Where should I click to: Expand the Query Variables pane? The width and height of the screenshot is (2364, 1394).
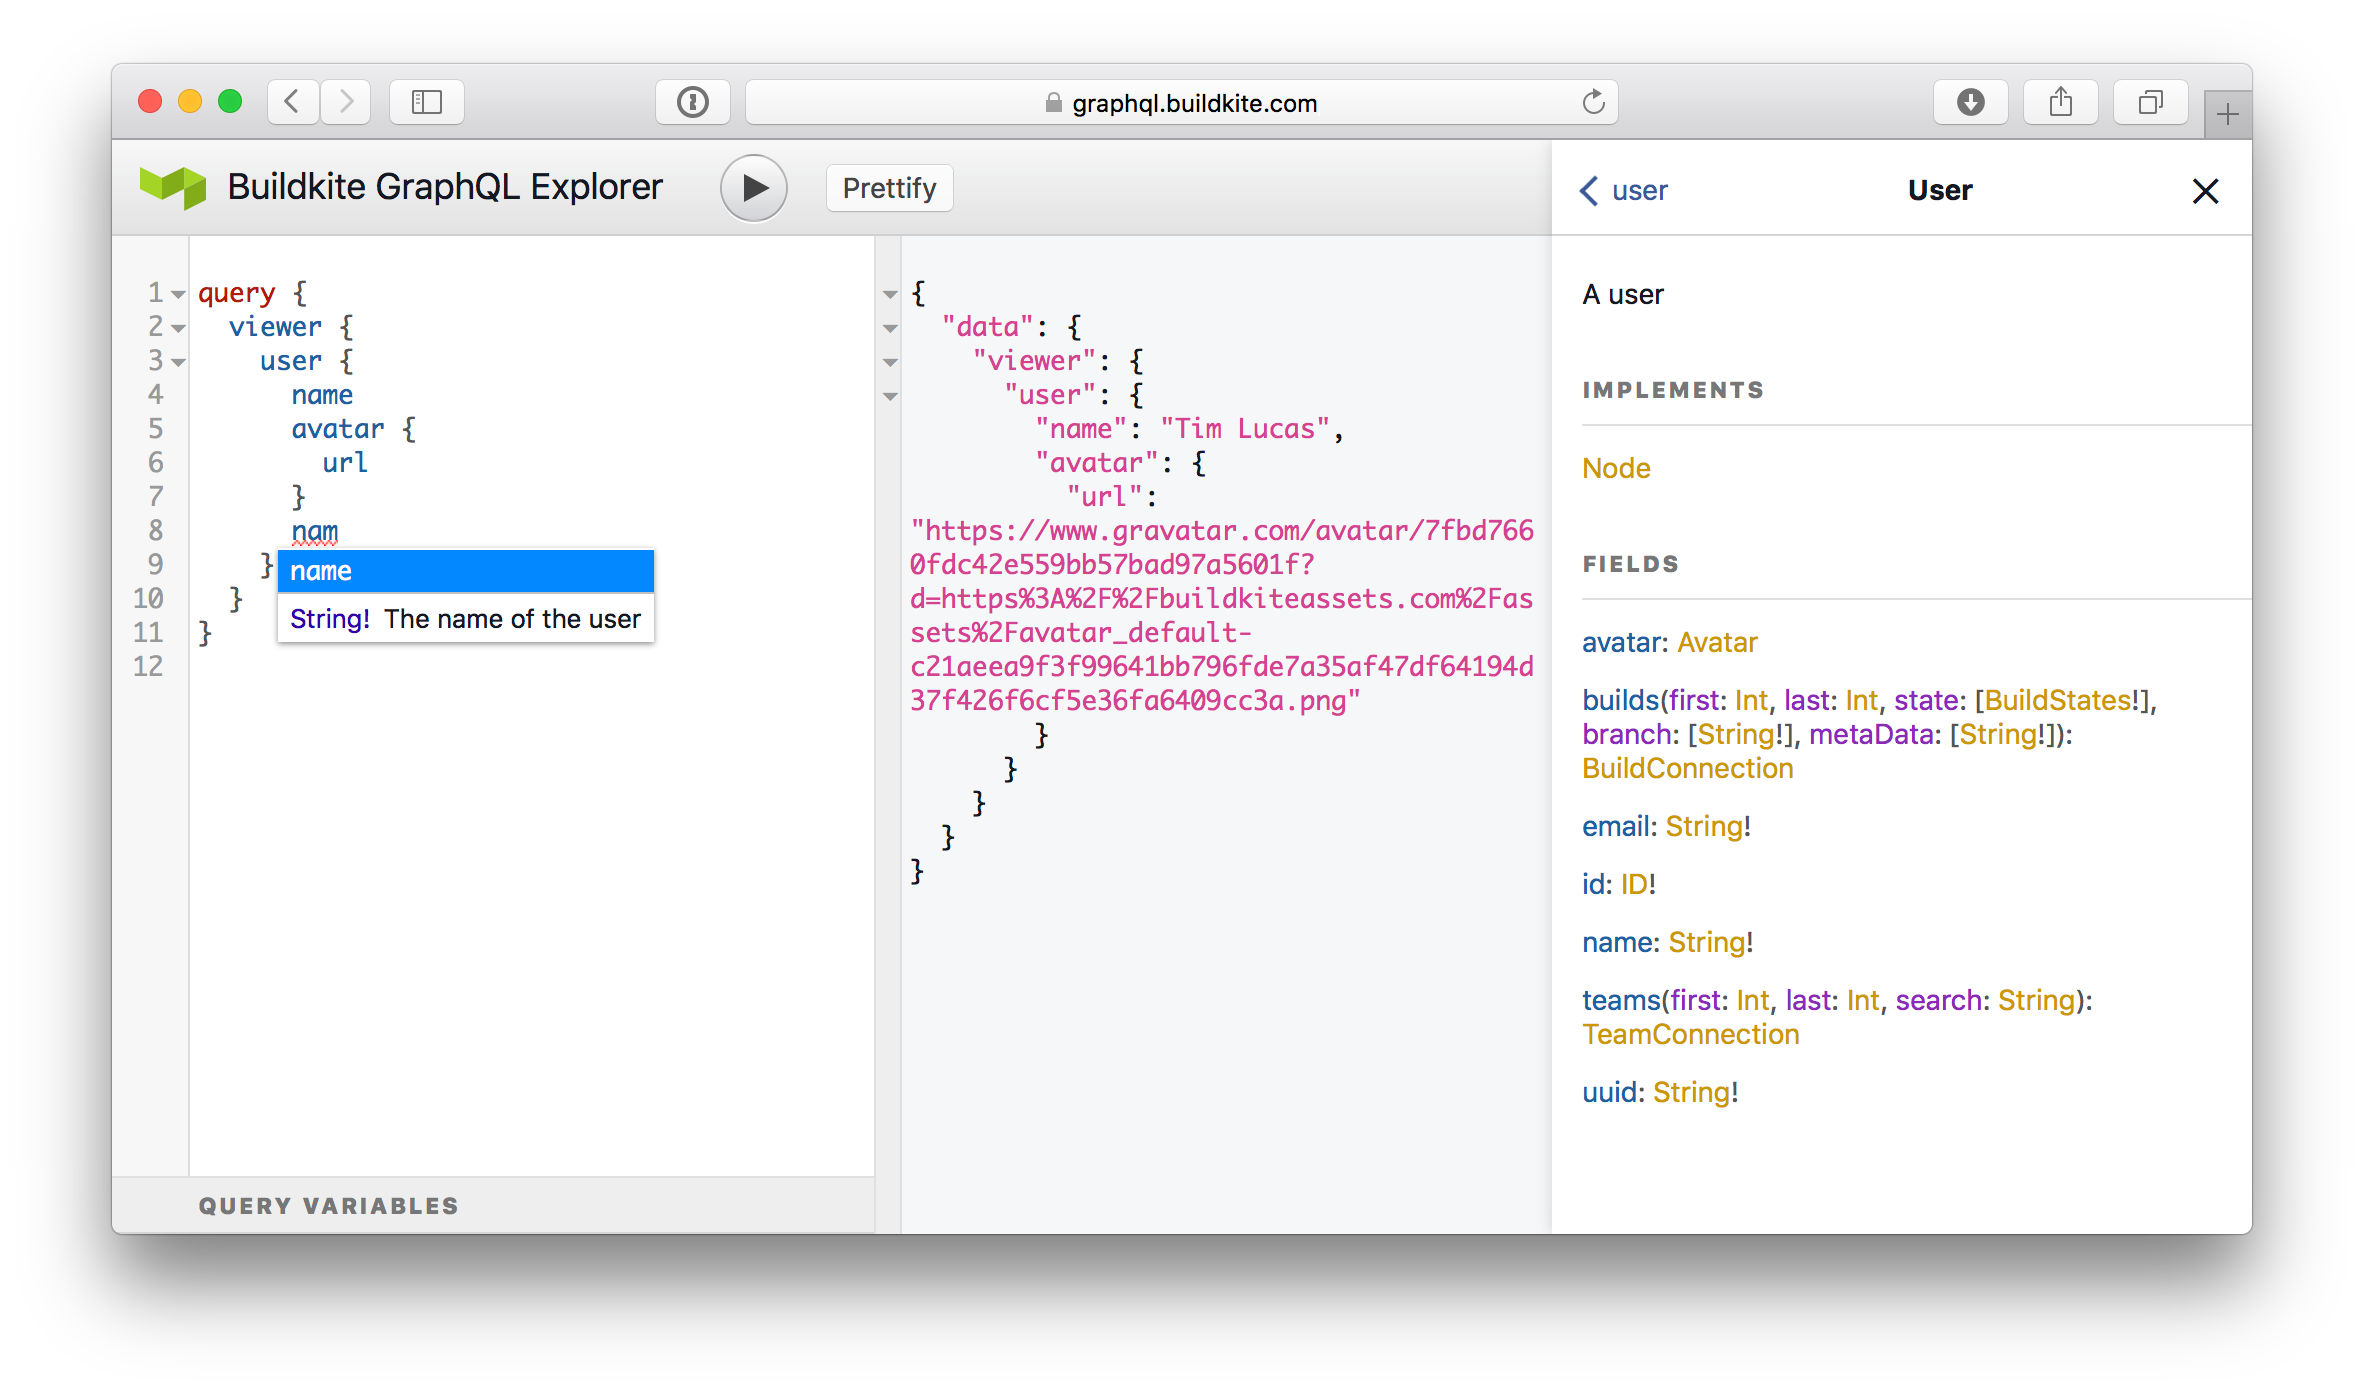493,1205
